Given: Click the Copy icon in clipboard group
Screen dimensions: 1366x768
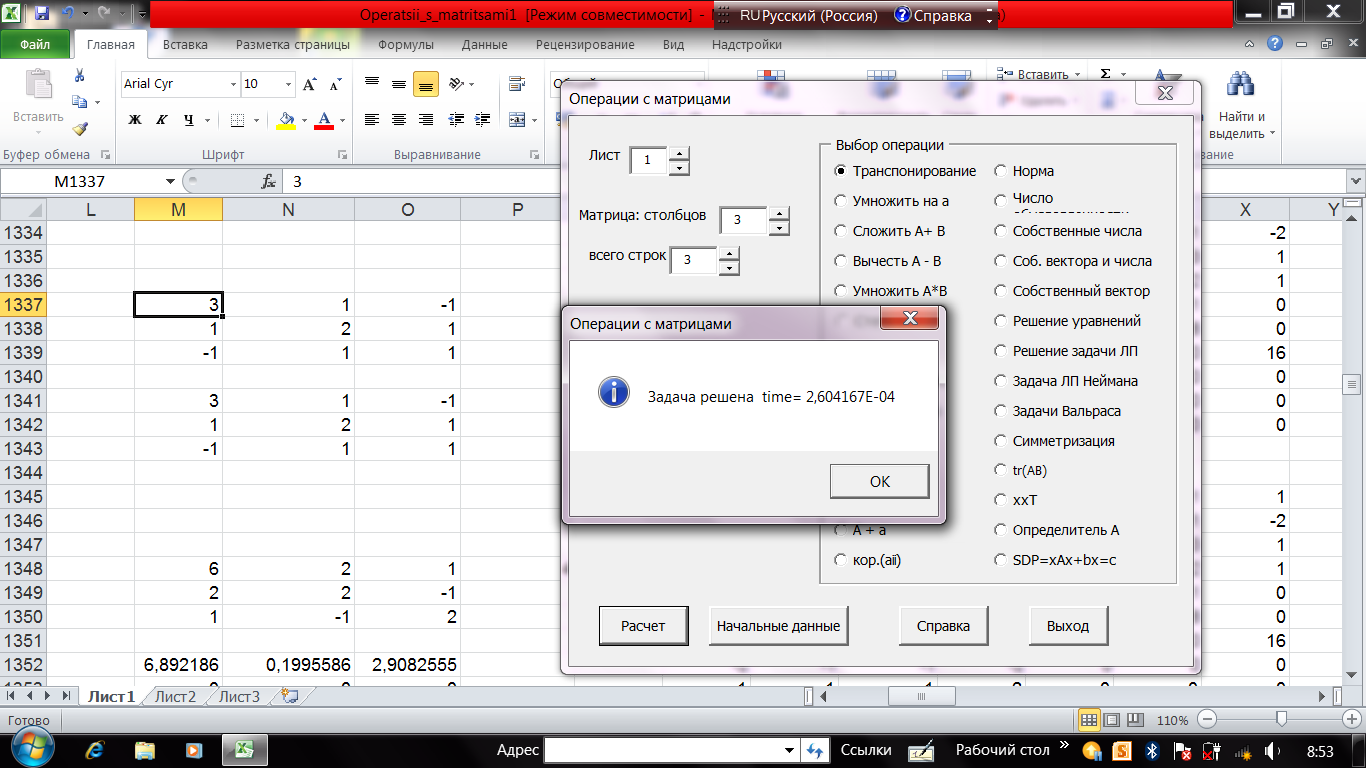Looking at the screenshot, I should pyautogui.click(x=80, y=102).
